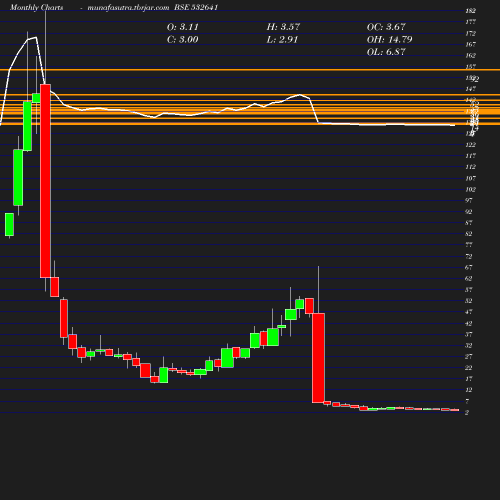This screenshot has height=500, width=500.
Task: Click the 22 price axis label
Action: point(469,368)
